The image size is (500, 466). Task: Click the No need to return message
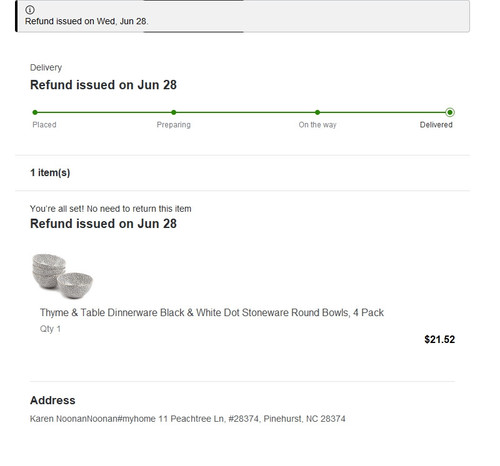click(x=111, y=209)
